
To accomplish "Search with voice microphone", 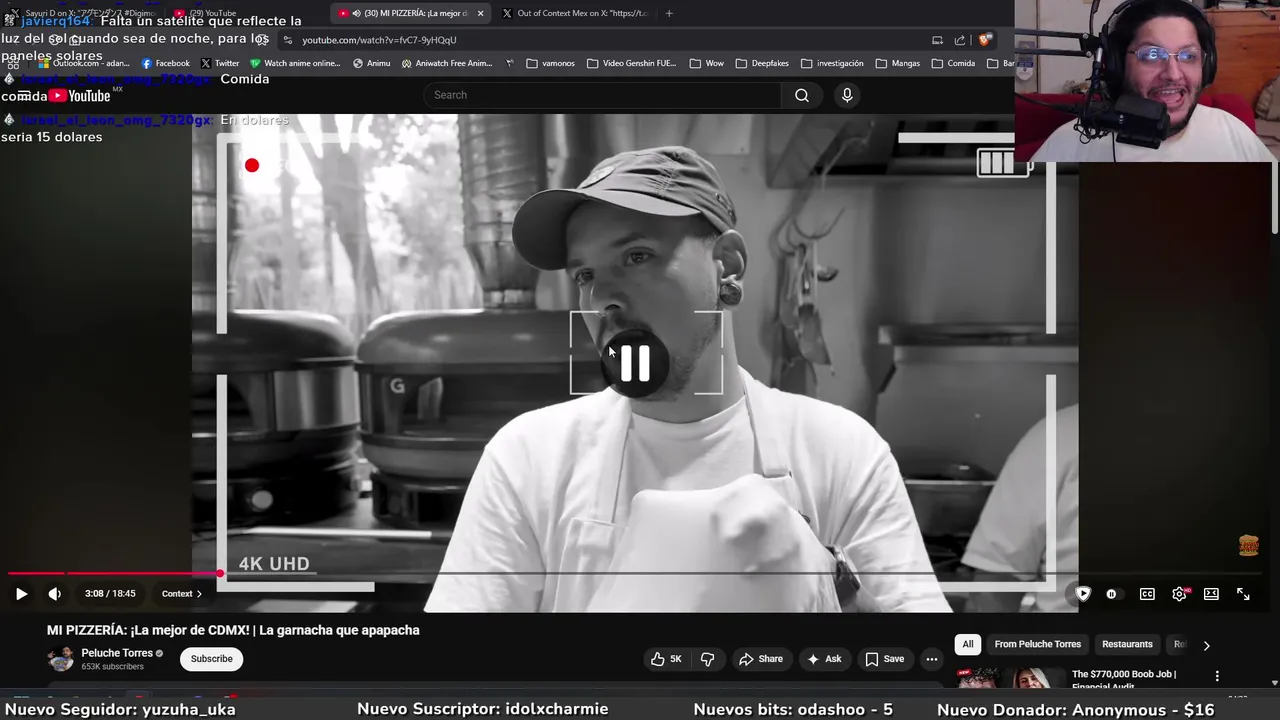I will pos(847,95).
